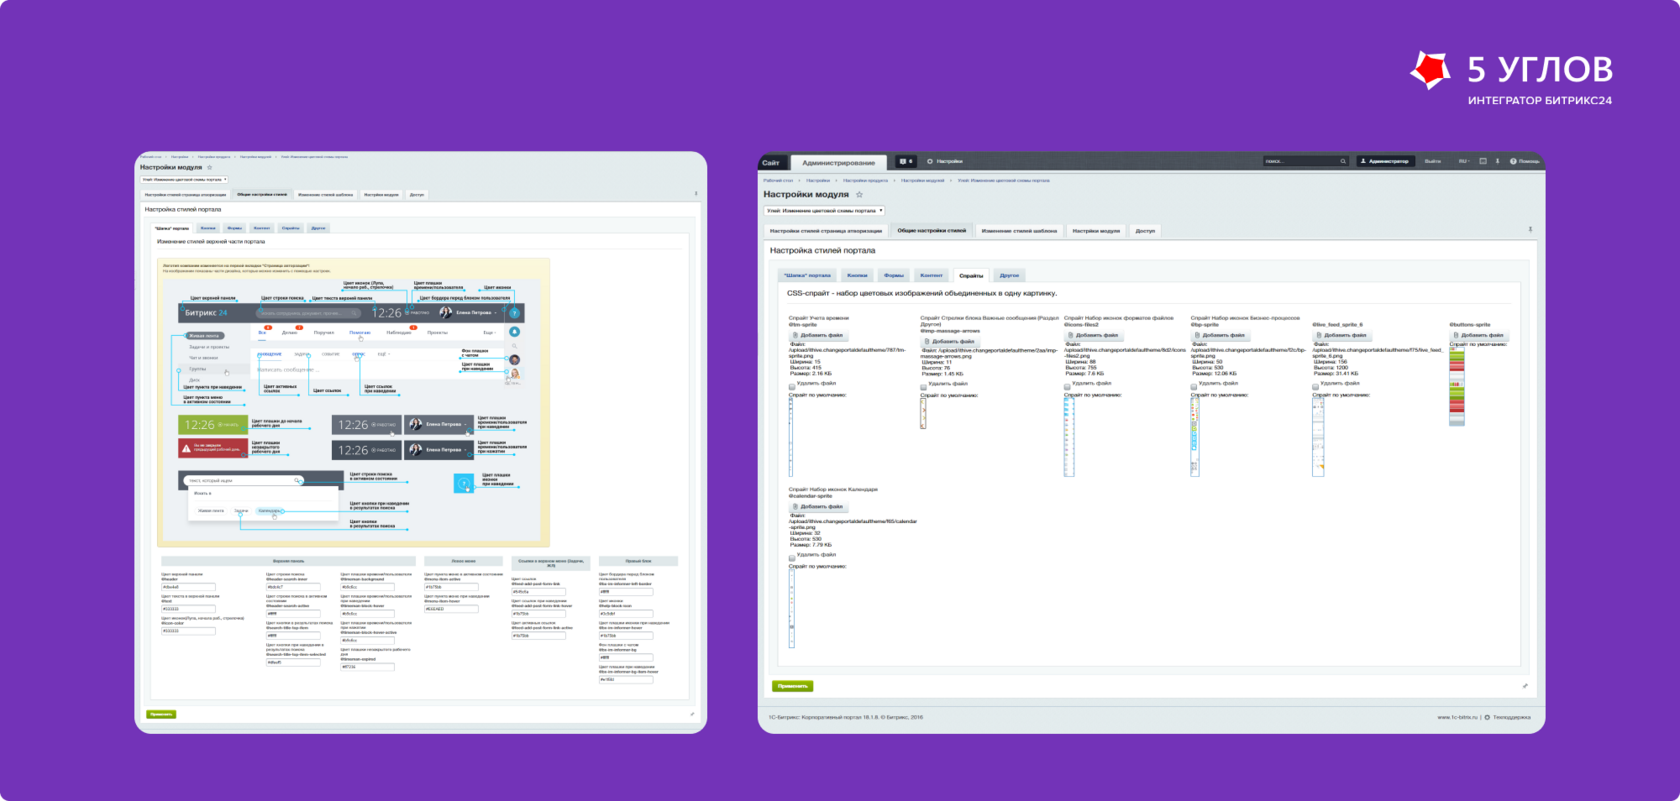Switch to the Кнопки tab in right panel
1680x801 pixels.
click(857, 275)
